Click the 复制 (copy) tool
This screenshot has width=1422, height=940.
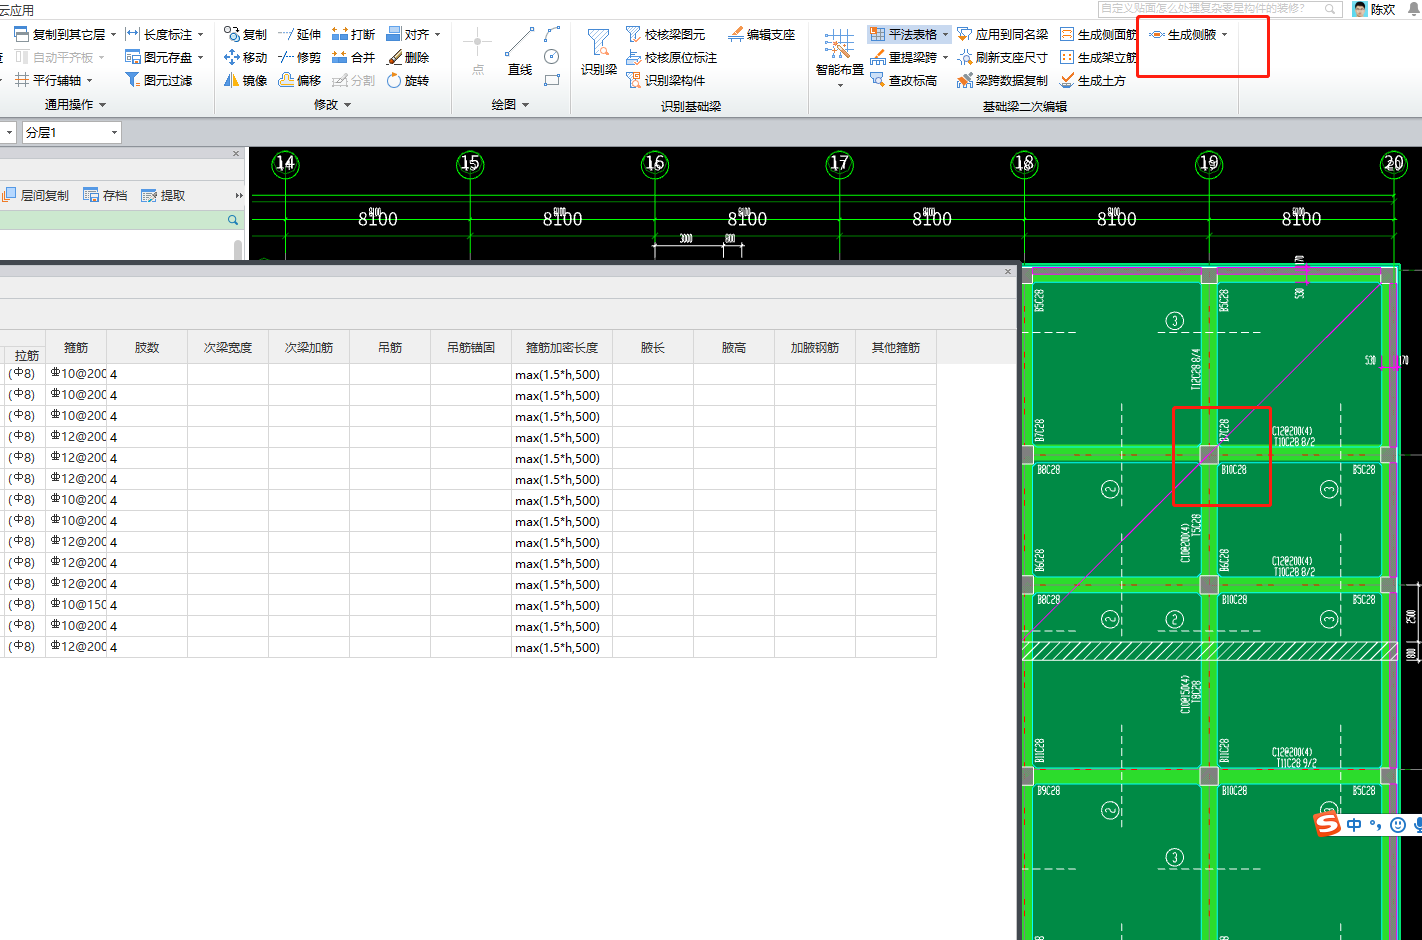pos(246,34)
